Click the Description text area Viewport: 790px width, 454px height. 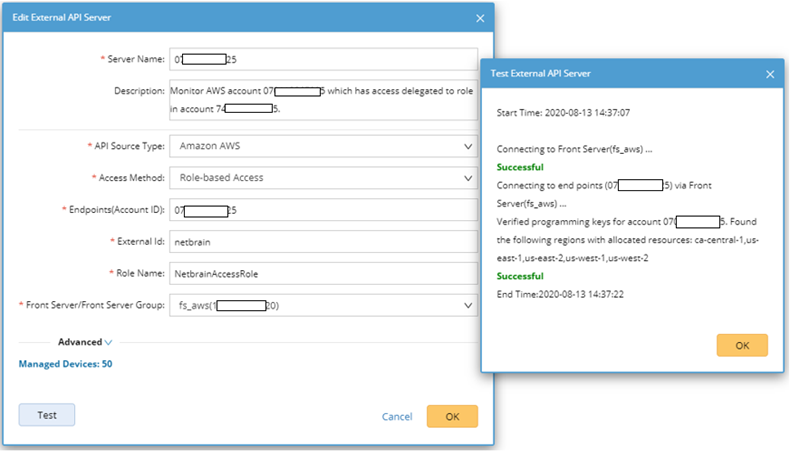coord(323,100)
